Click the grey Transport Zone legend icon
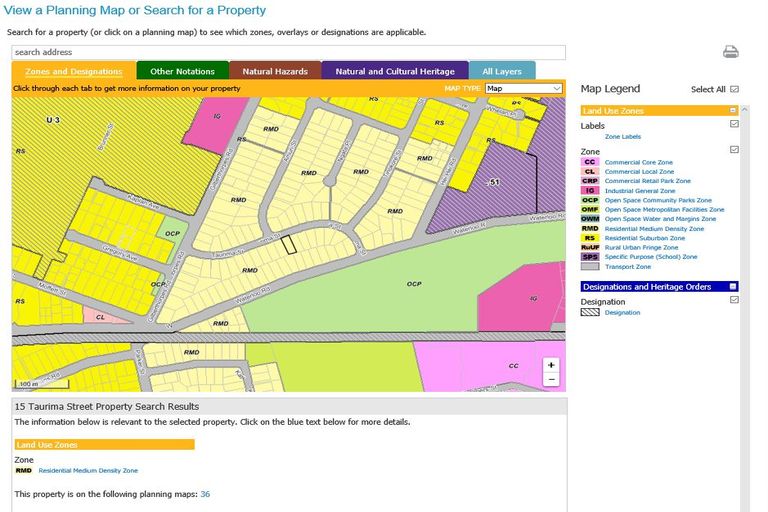 coord(590,267)
